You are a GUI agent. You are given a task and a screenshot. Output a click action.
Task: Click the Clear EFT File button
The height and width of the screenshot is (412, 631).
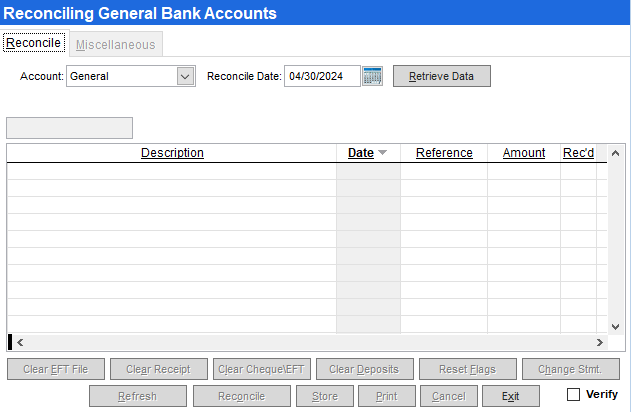pos(56,369)
